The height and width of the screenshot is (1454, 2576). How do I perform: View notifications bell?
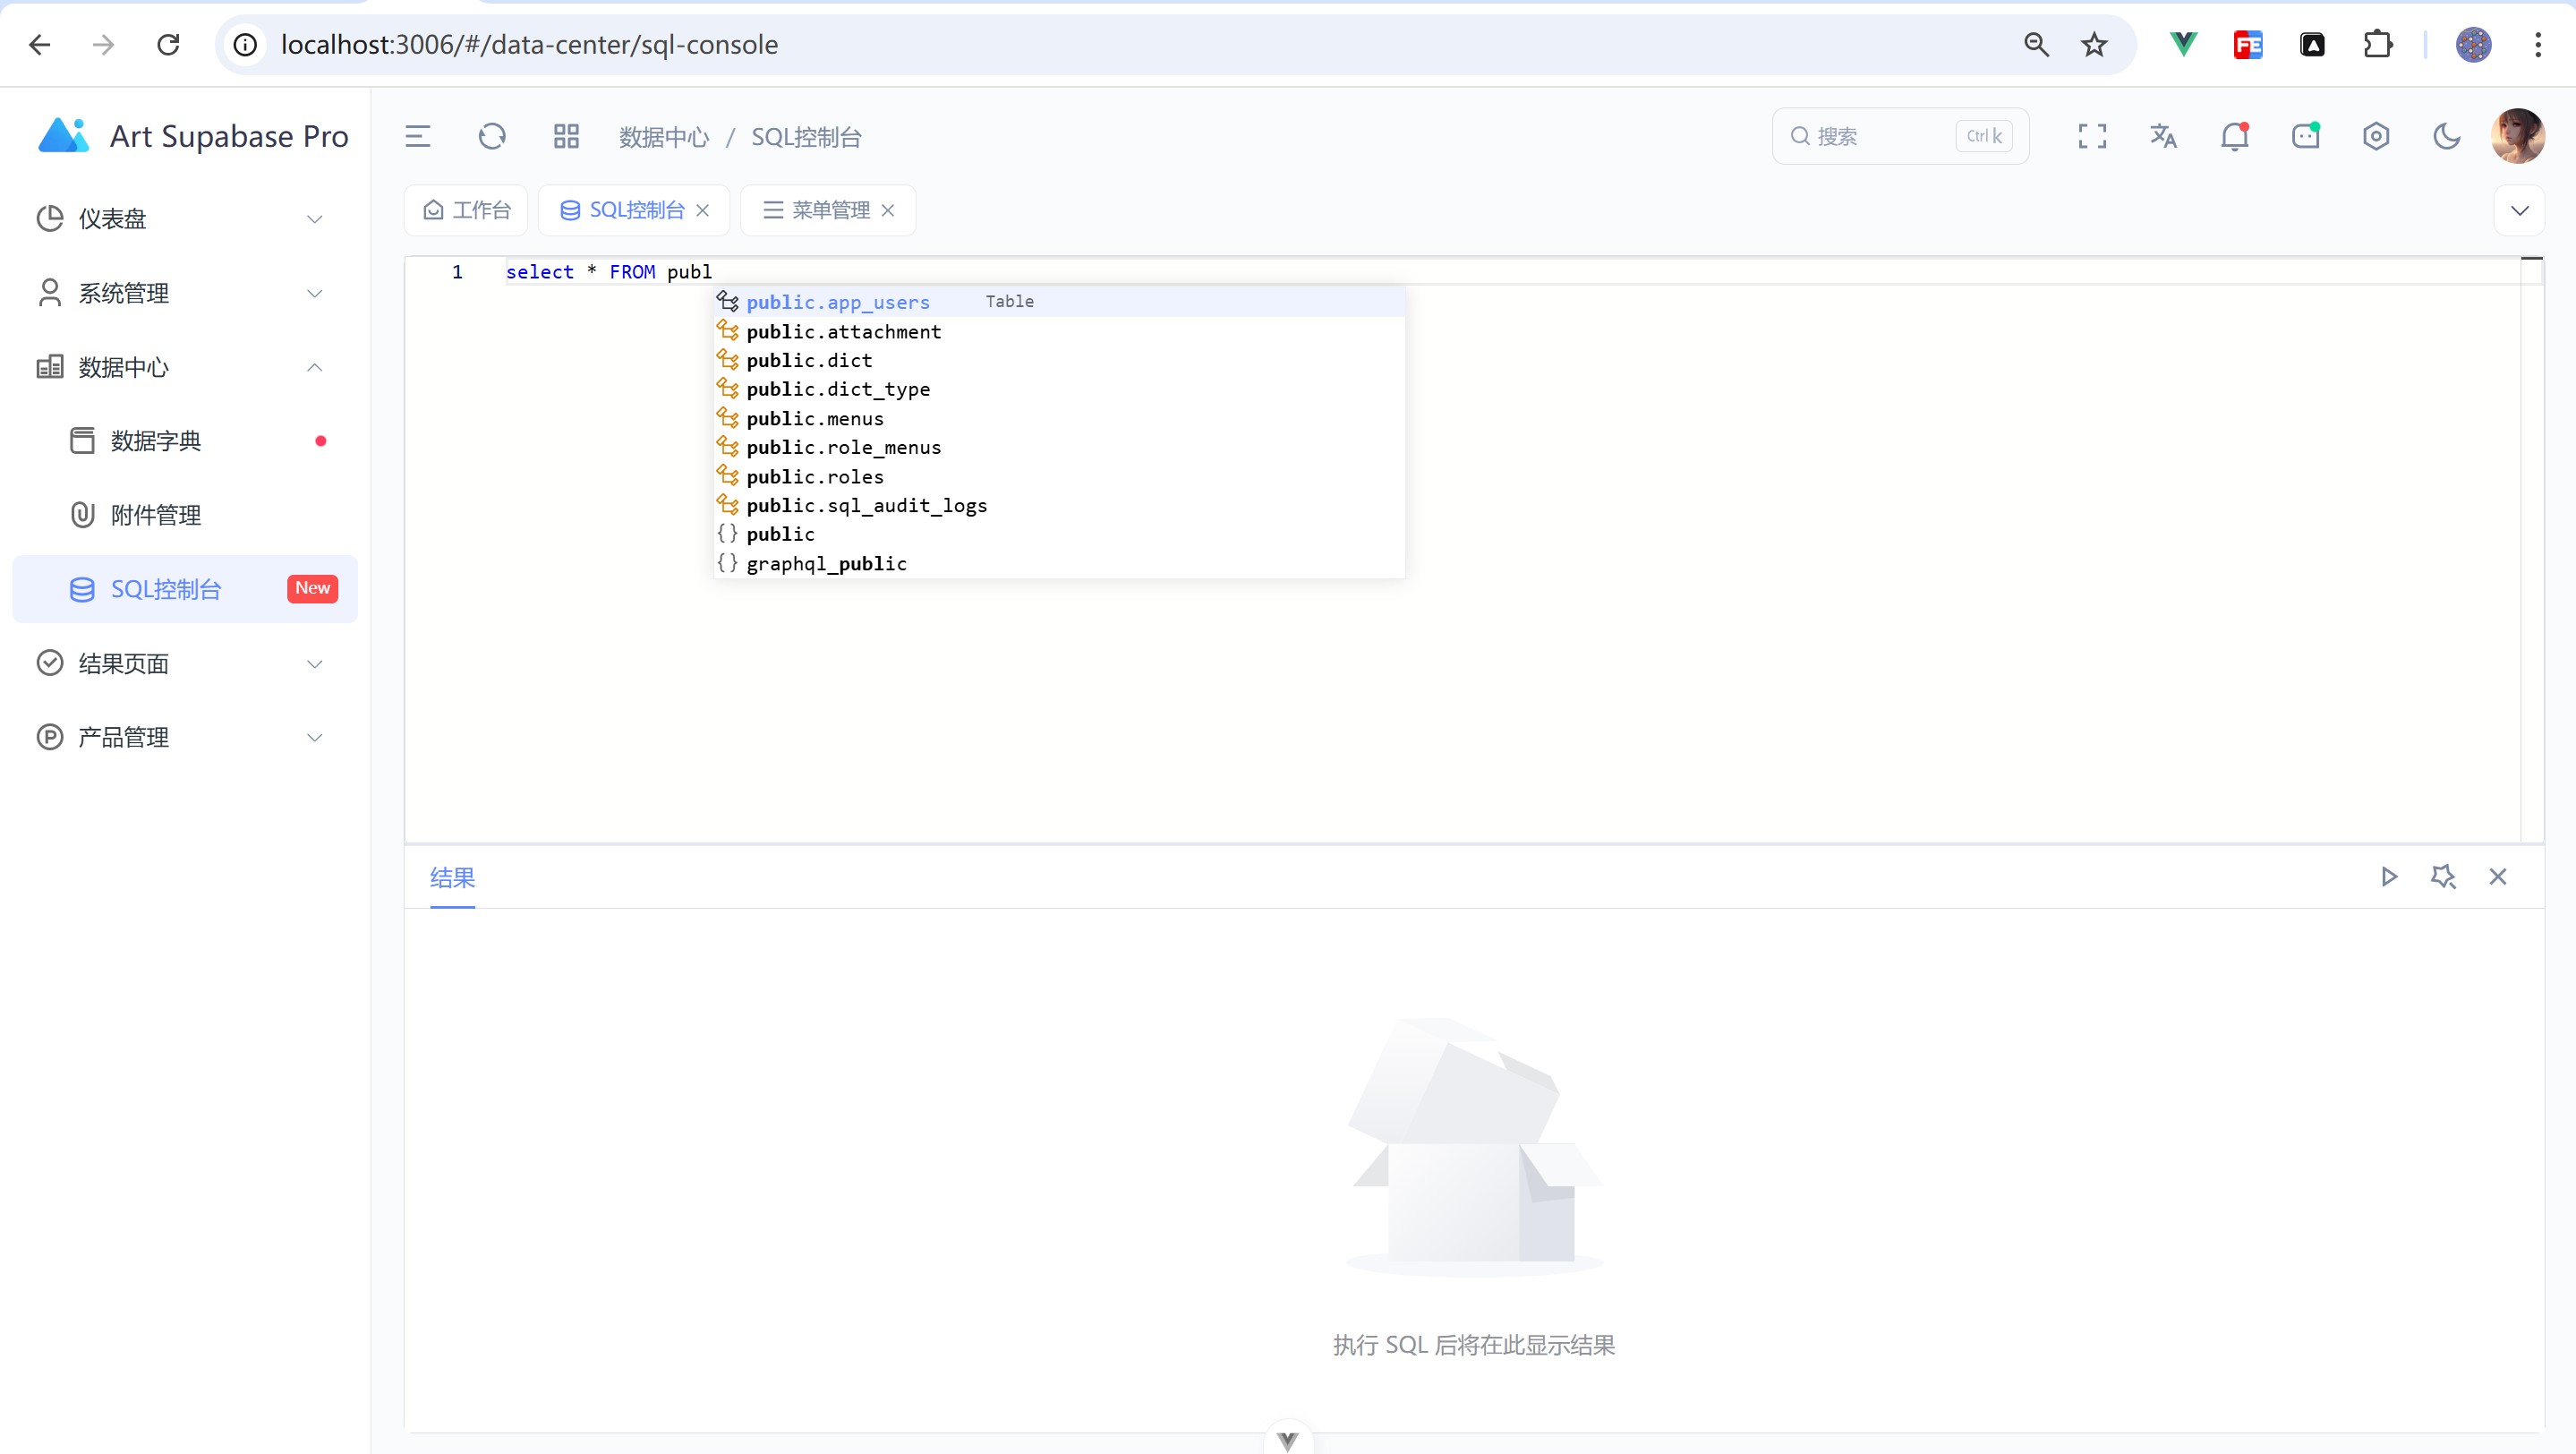[2235, 136]
